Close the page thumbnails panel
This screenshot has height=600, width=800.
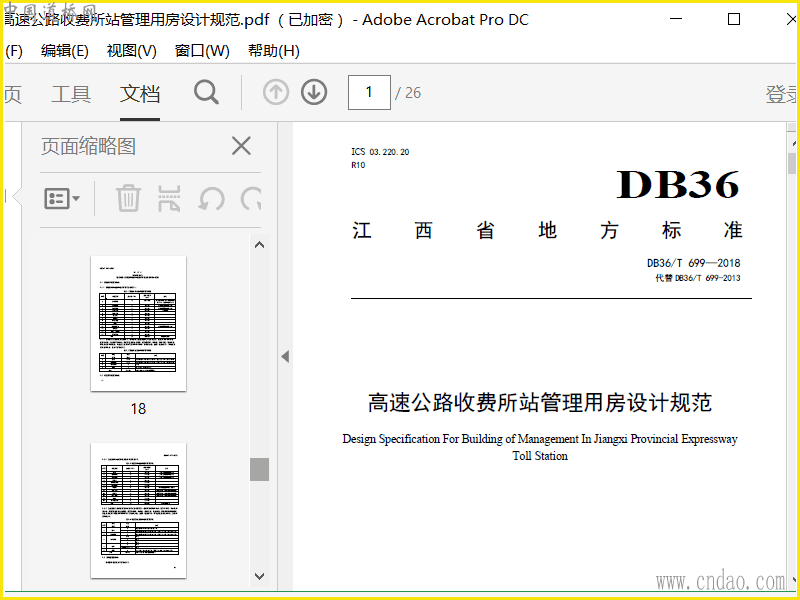(x=241, y=146)
